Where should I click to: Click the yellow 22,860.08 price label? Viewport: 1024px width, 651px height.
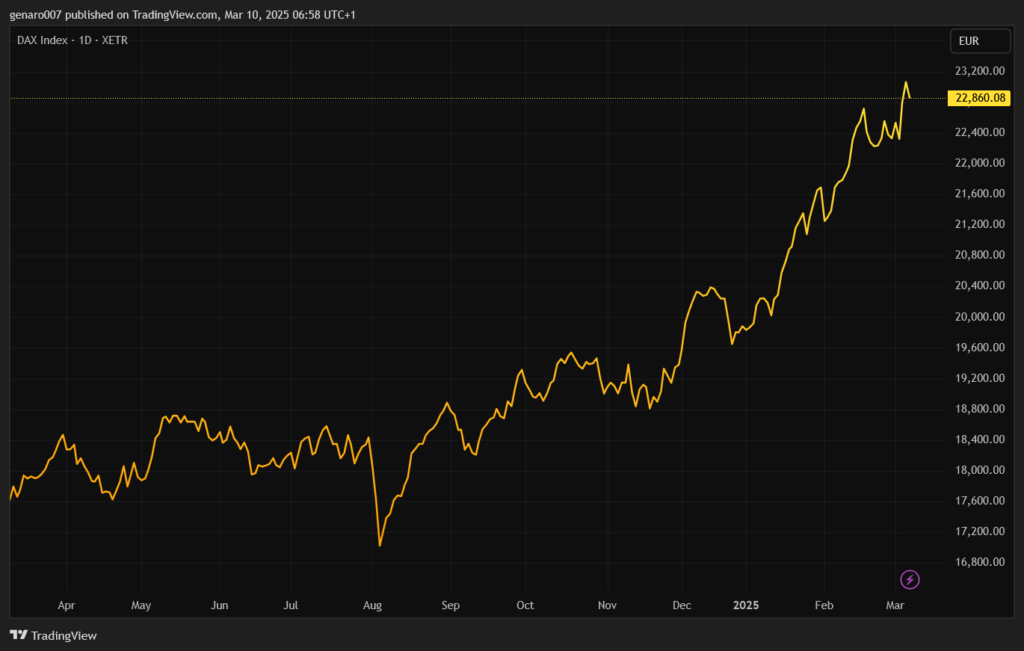click(x=980, y=98)
